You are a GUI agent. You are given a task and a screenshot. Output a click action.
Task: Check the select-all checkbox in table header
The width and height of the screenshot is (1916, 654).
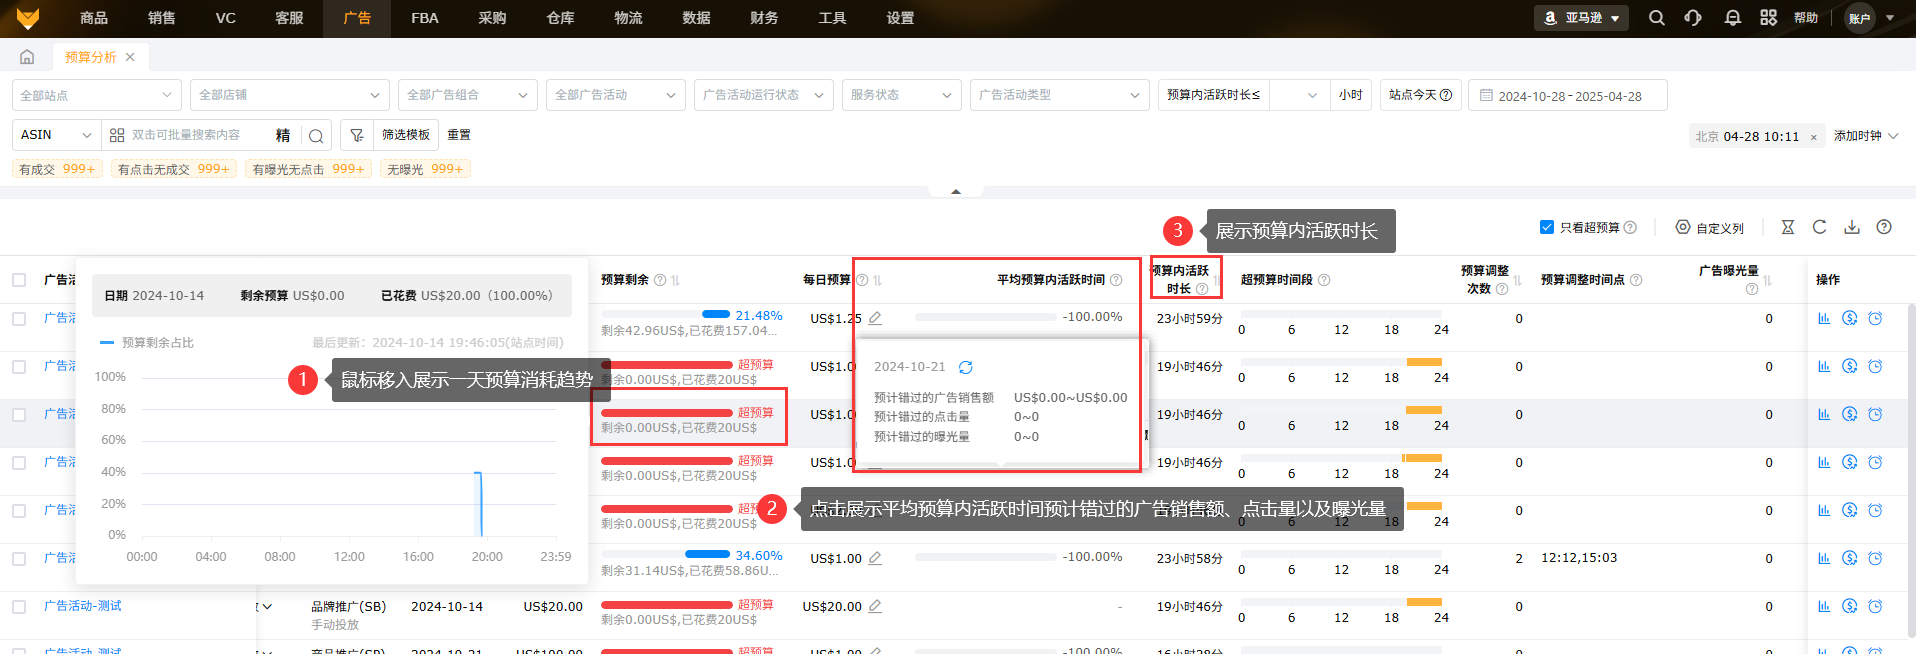pyautogui.click(x=19, y=280)
